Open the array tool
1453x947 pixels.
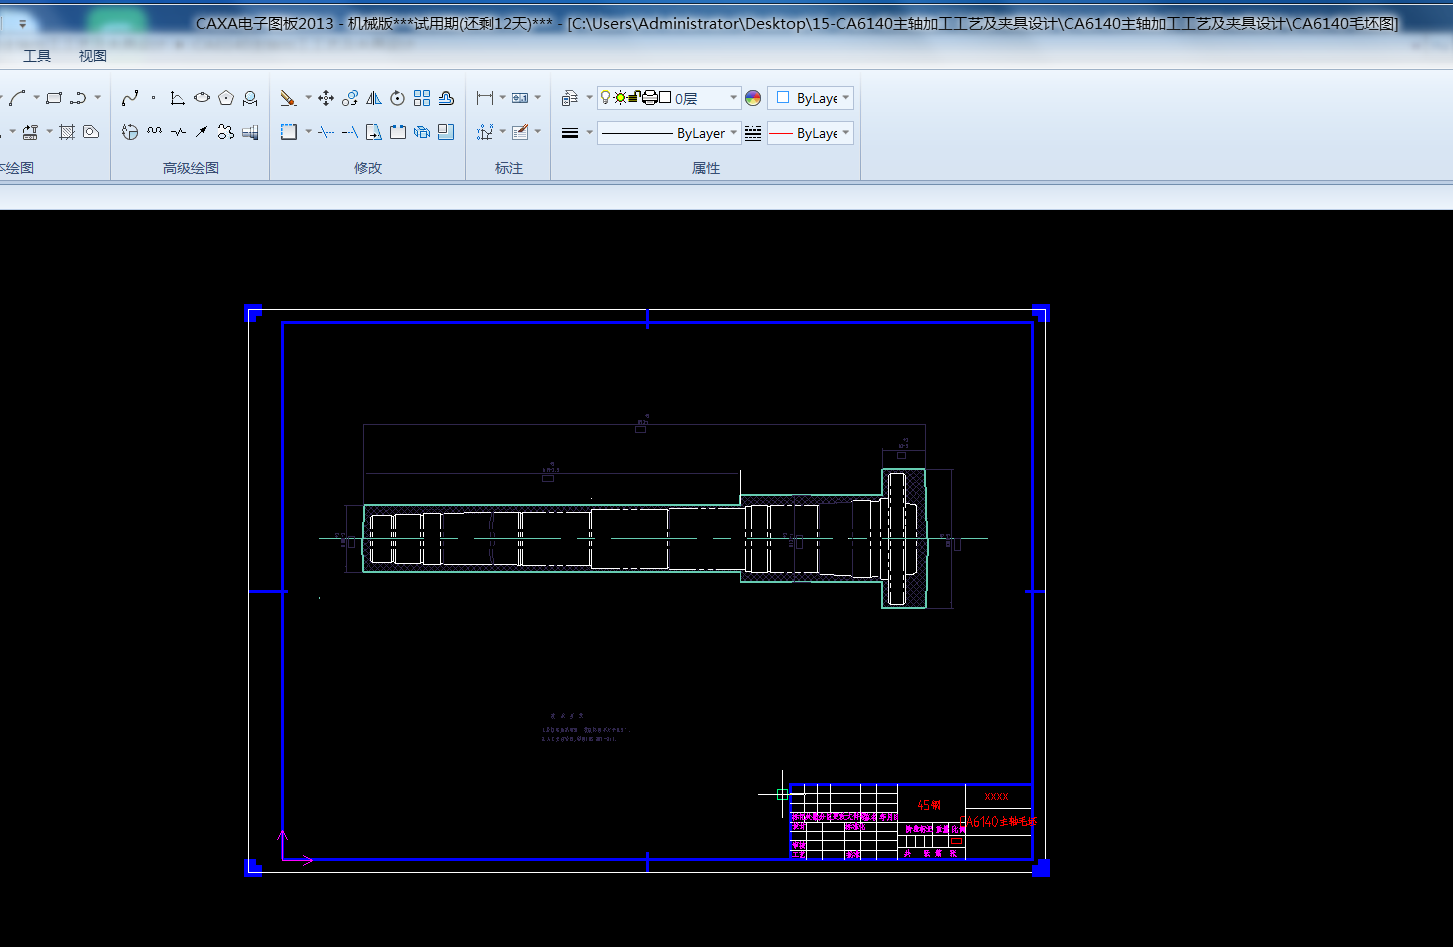422,98
